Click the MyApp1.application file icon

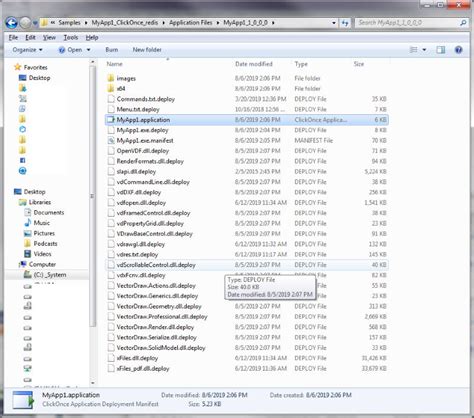[x=111, y=120]
